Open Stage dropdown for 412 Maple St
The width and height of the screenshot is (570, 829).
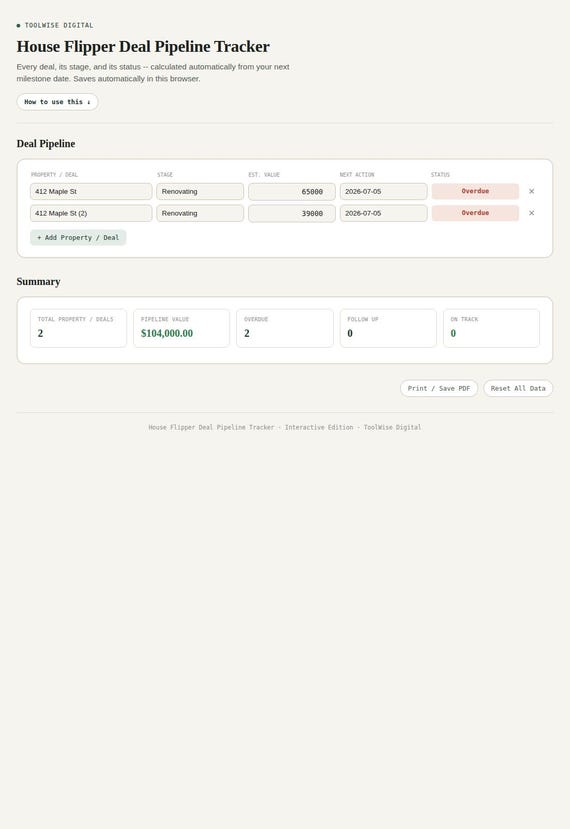pyautogui.click(x=200, y=191)
